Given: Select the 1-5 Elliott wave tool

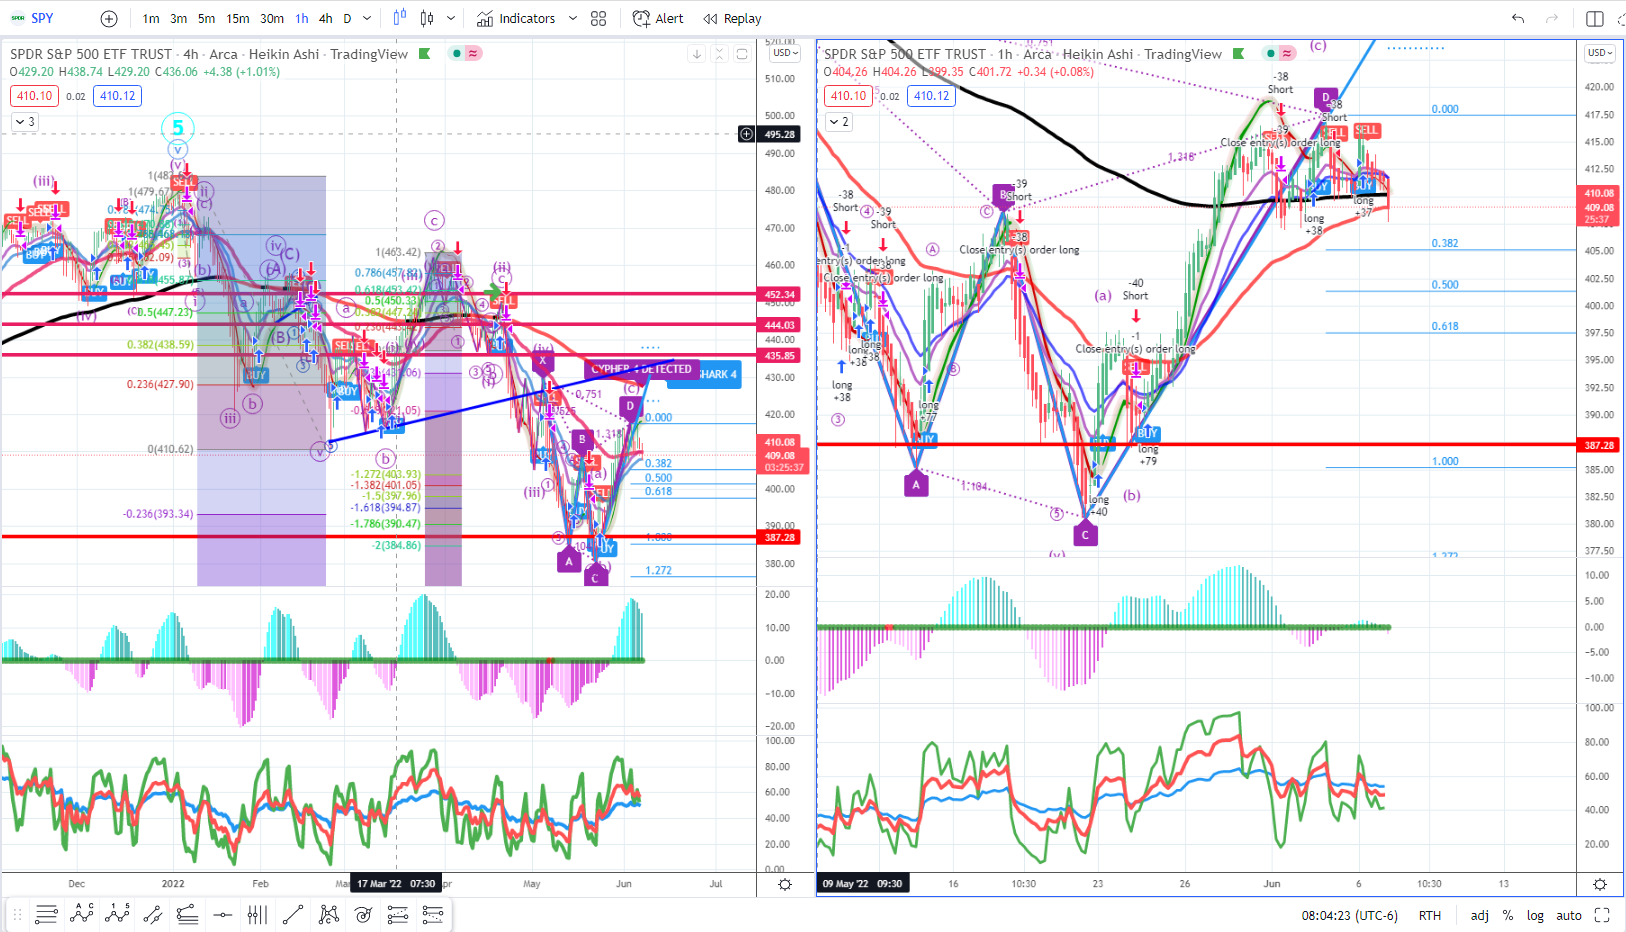Looking at the screenshot, I should pyautogui.click(x=117, y=914).
